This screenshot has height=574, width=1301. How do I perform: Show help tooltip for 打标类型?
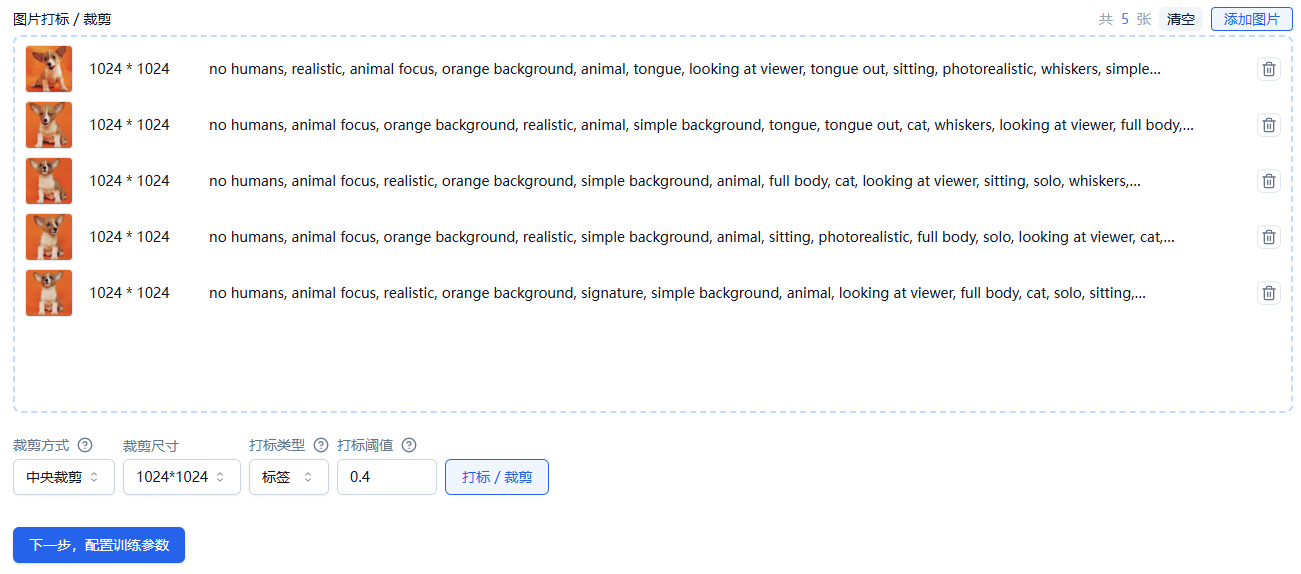pos(321,445)
